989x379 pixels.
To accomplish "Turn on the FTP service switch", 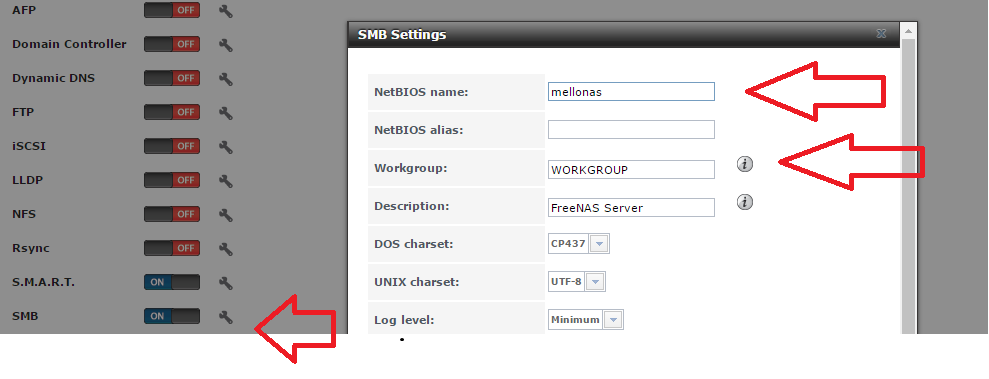I will pos(172,112).
